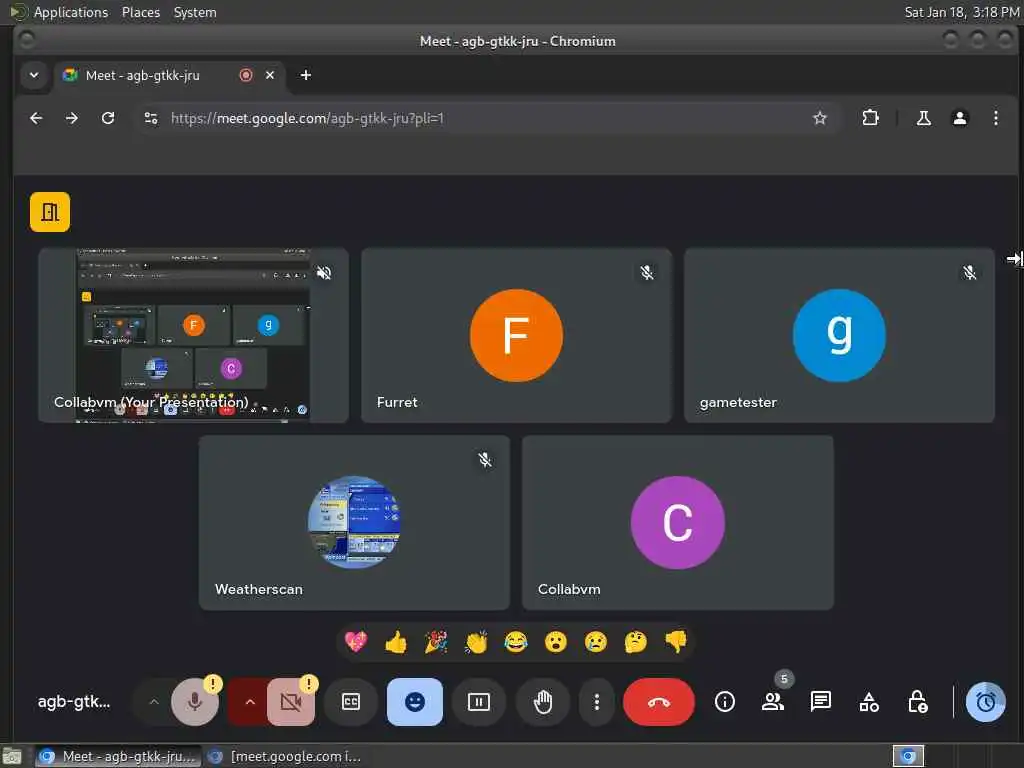Send the thumbs up reaction
This screenshot has width=1024, height=768.
[396, 642]
